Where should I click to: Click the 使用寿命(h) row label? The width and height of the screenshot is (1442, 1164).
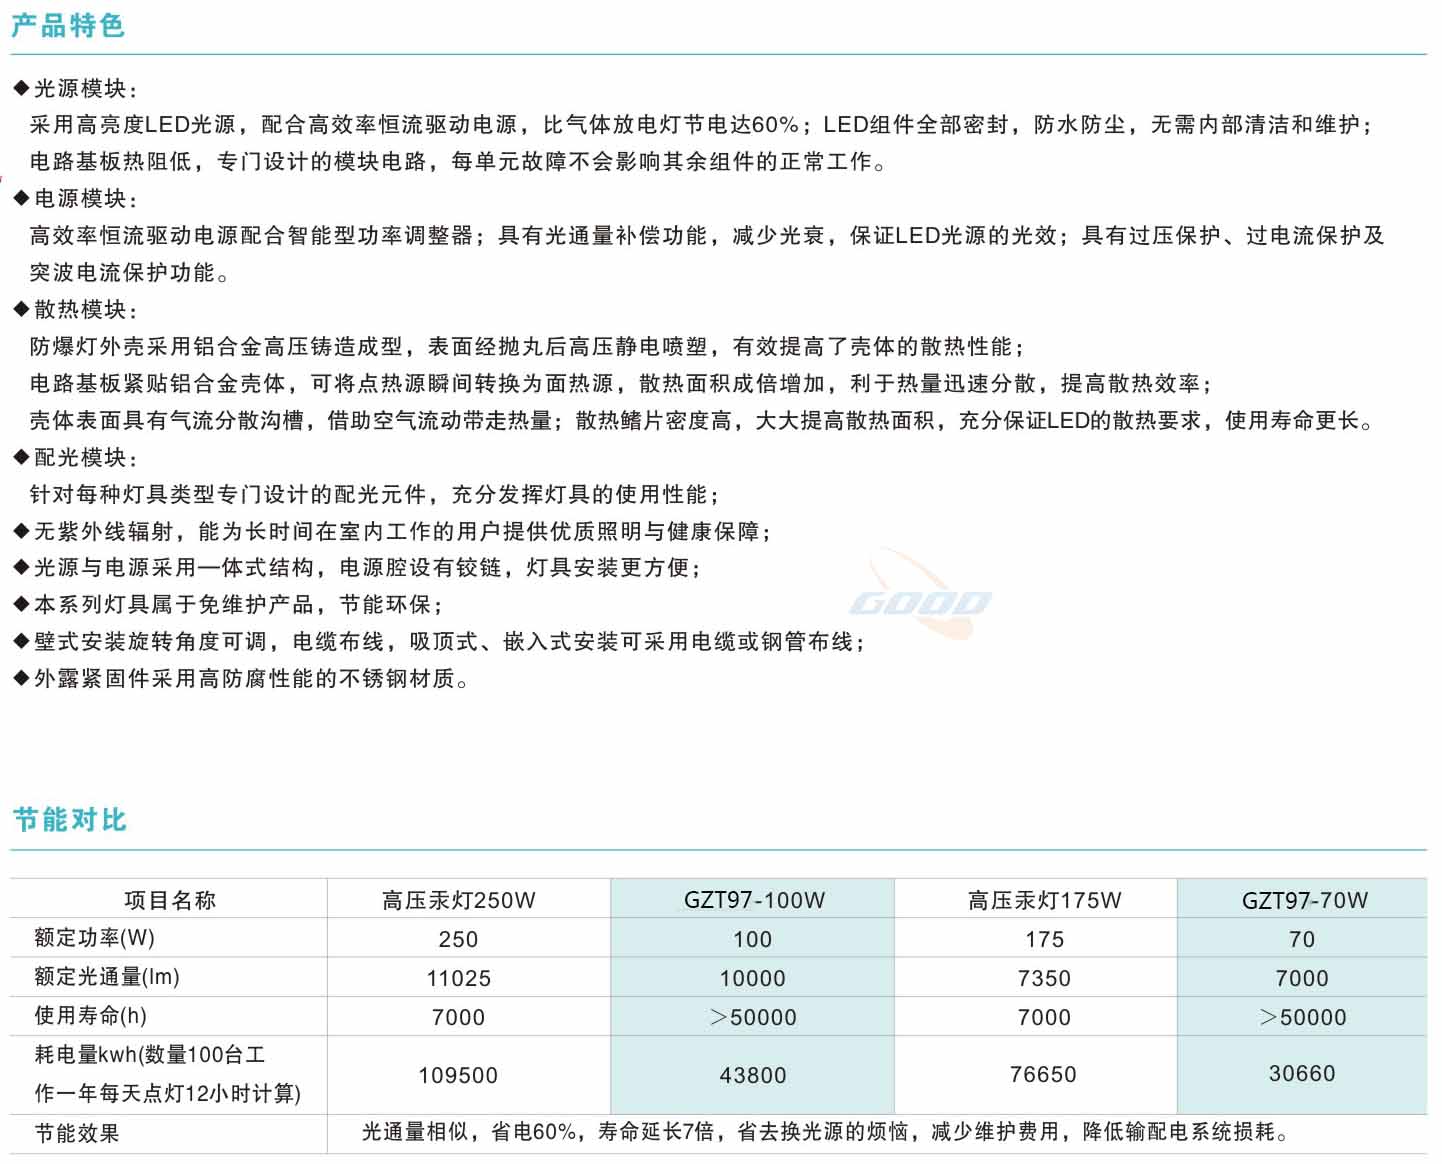(x=91, y=1016)
